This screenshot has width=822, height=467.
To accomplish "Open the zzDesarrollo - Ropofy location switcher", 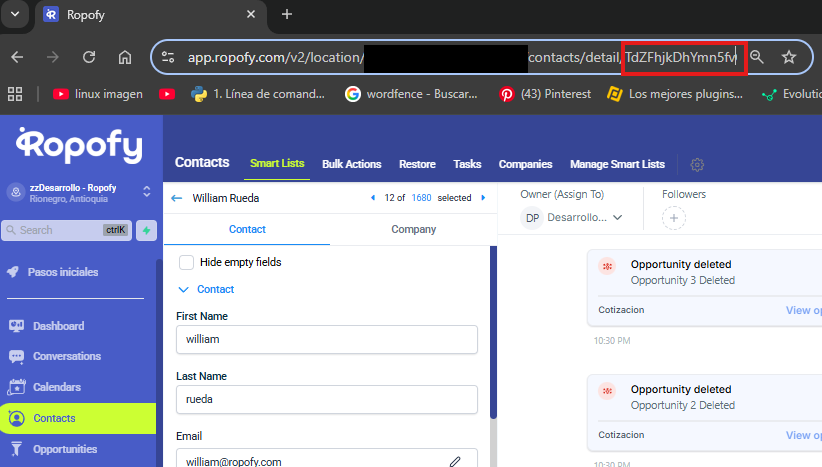I will point(146,190).
